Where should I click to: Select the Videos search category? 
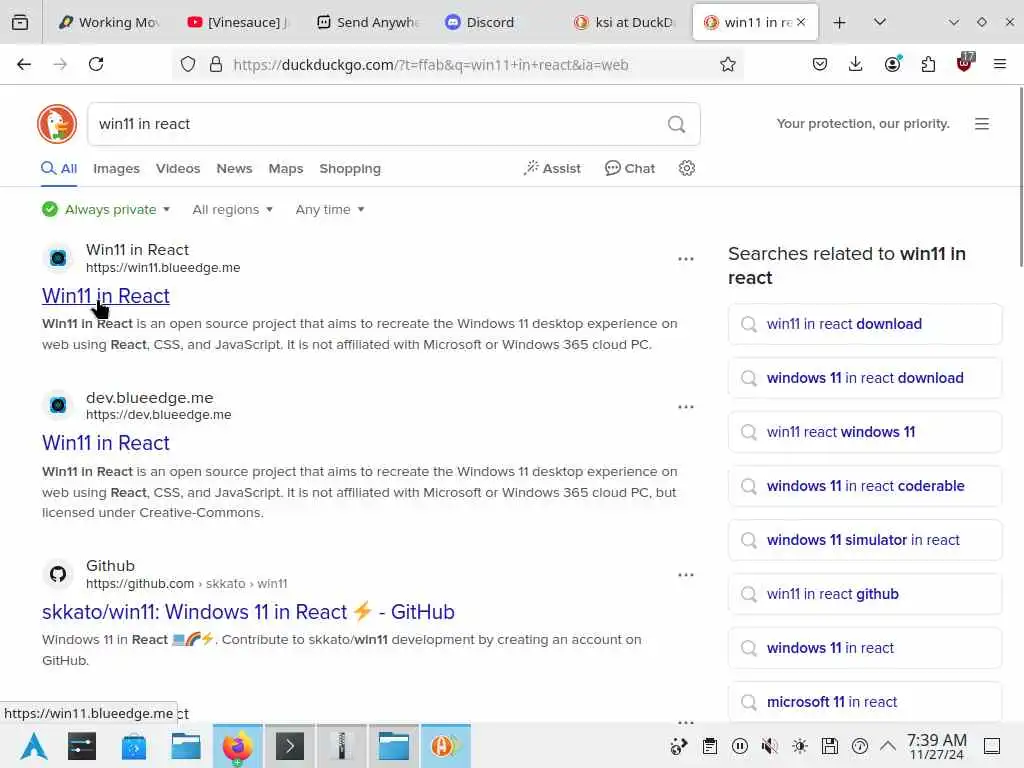[x=178, y=168]
